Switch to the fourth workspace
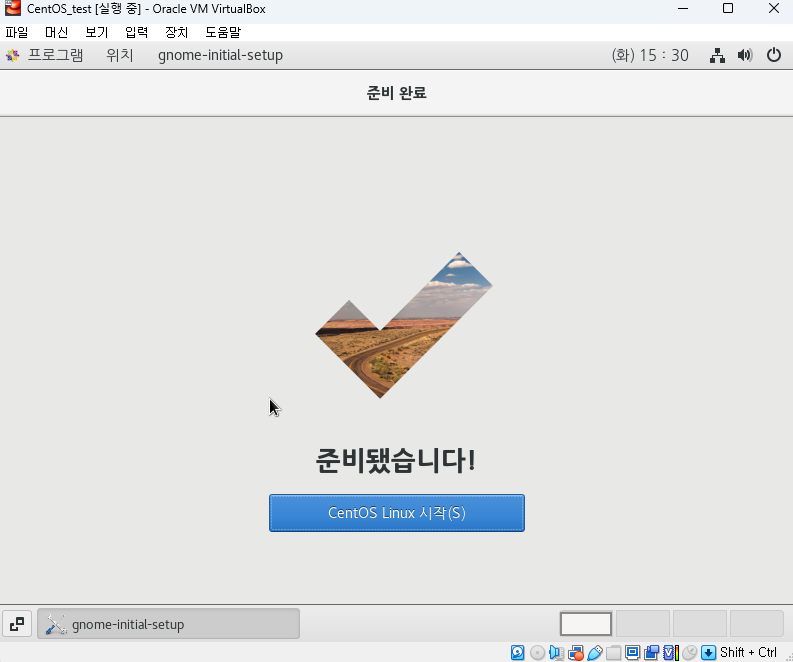 point(757,624)
